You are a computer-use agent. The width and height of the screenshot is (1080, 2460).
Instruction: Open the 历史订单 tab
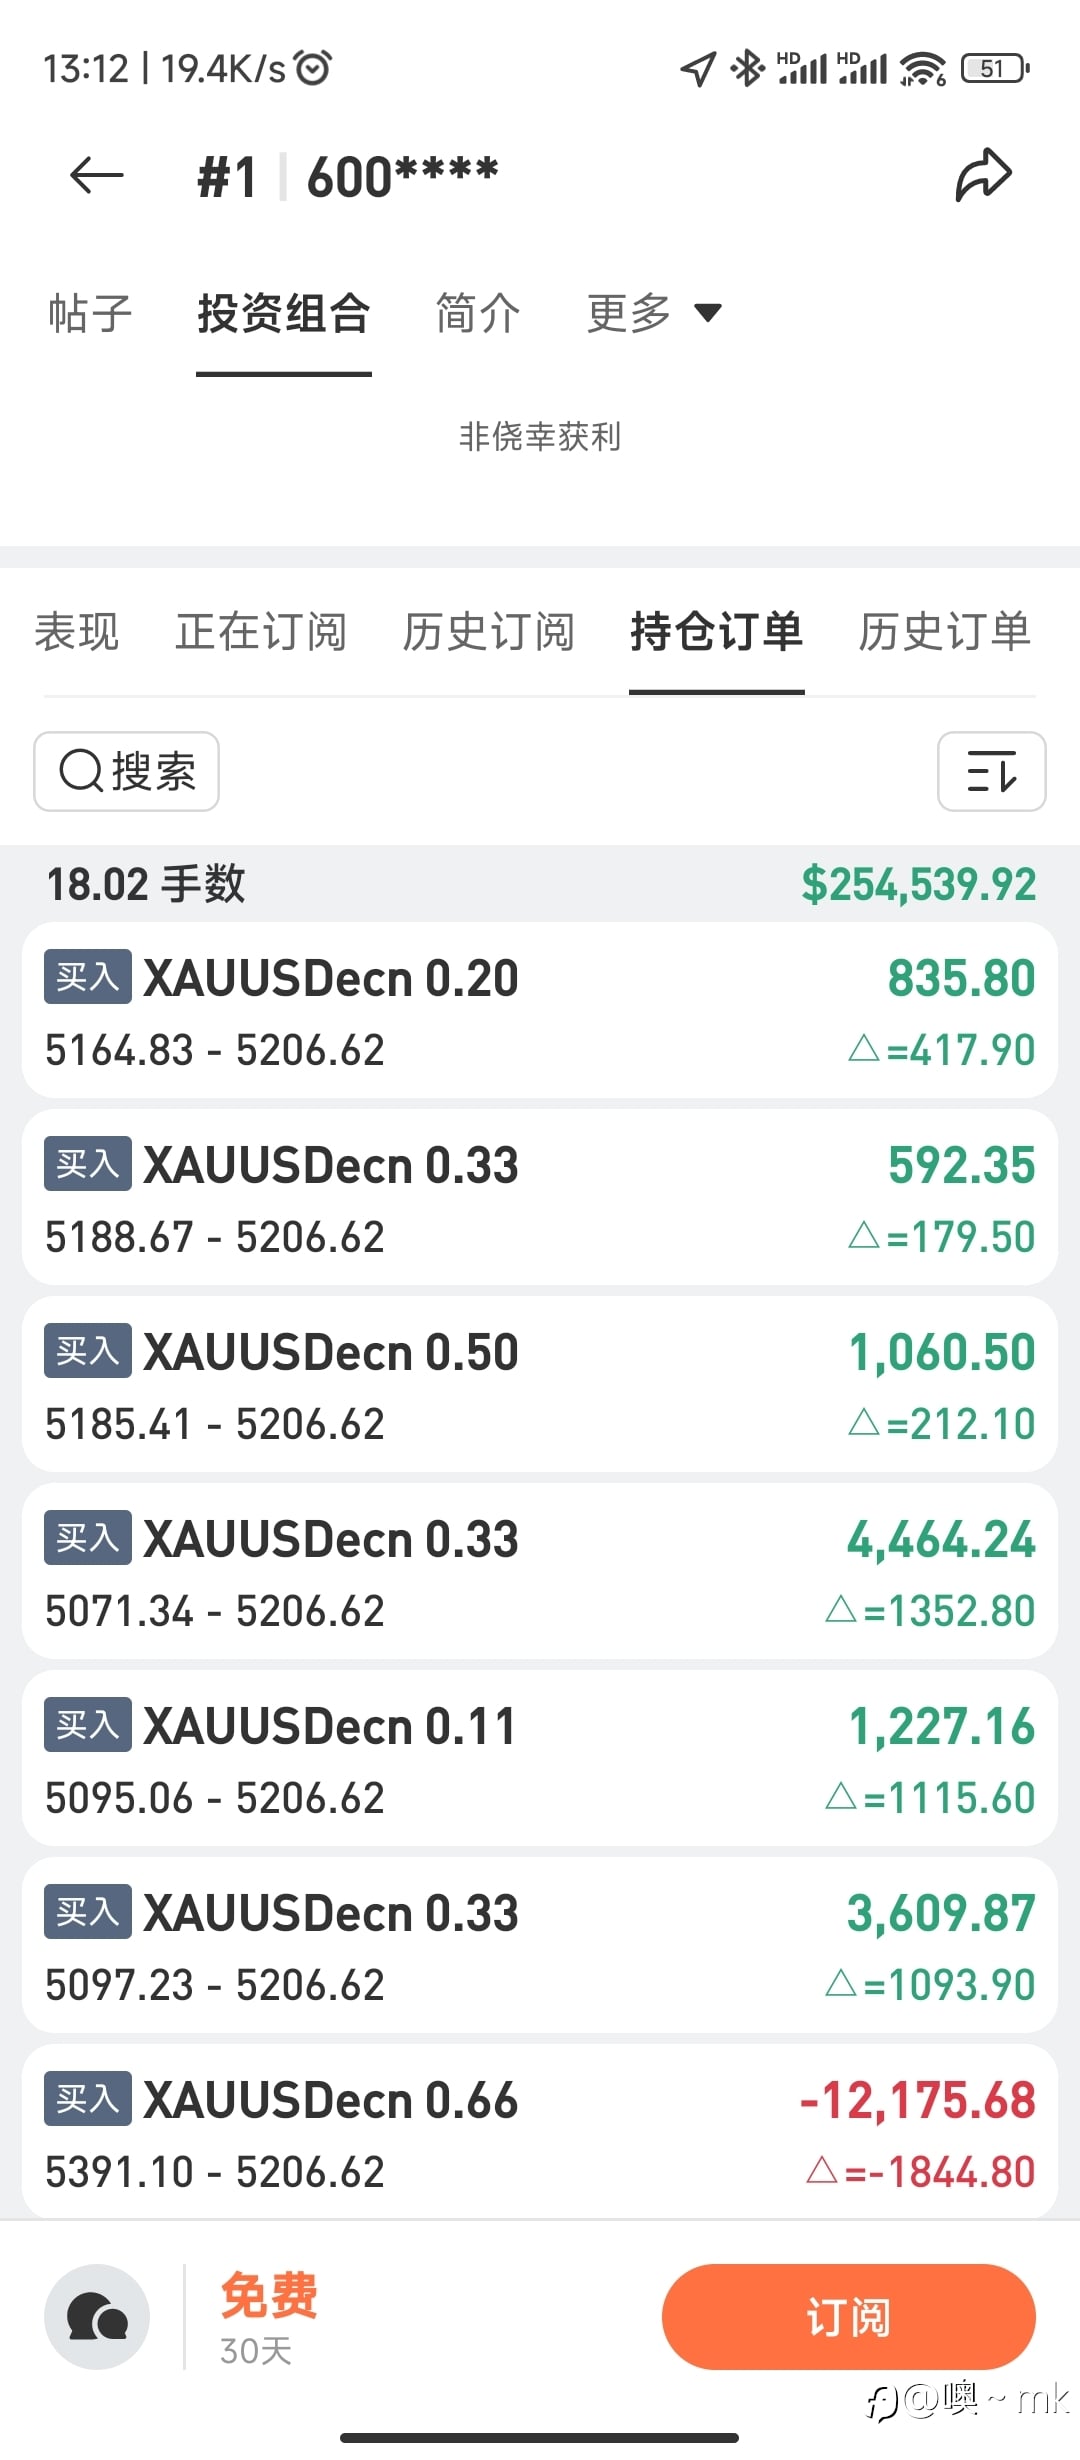pyautogui.click(x=944, y=632)
